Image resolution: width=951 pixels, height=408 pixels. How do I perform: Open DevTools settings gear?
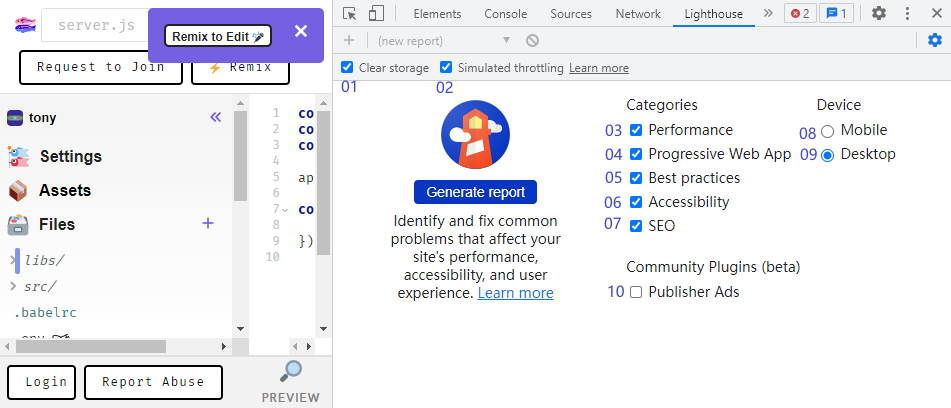click(x=878, y=14)
